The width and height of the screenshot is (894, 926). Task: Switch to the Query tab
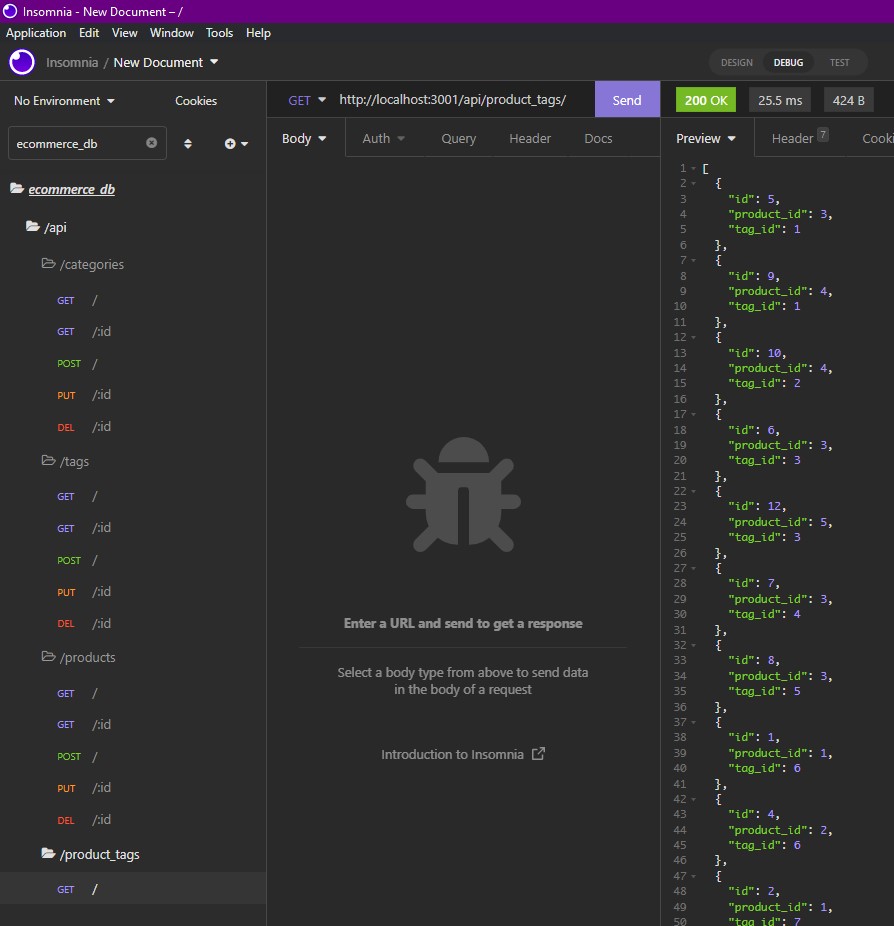(x=459, y=138)
